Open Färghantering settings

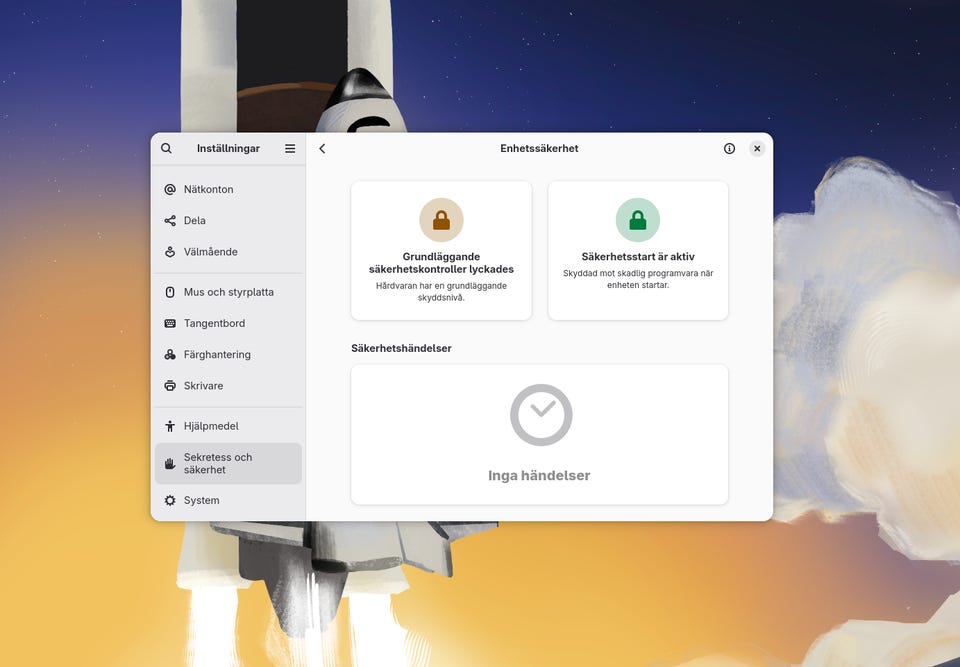point(228,355)
